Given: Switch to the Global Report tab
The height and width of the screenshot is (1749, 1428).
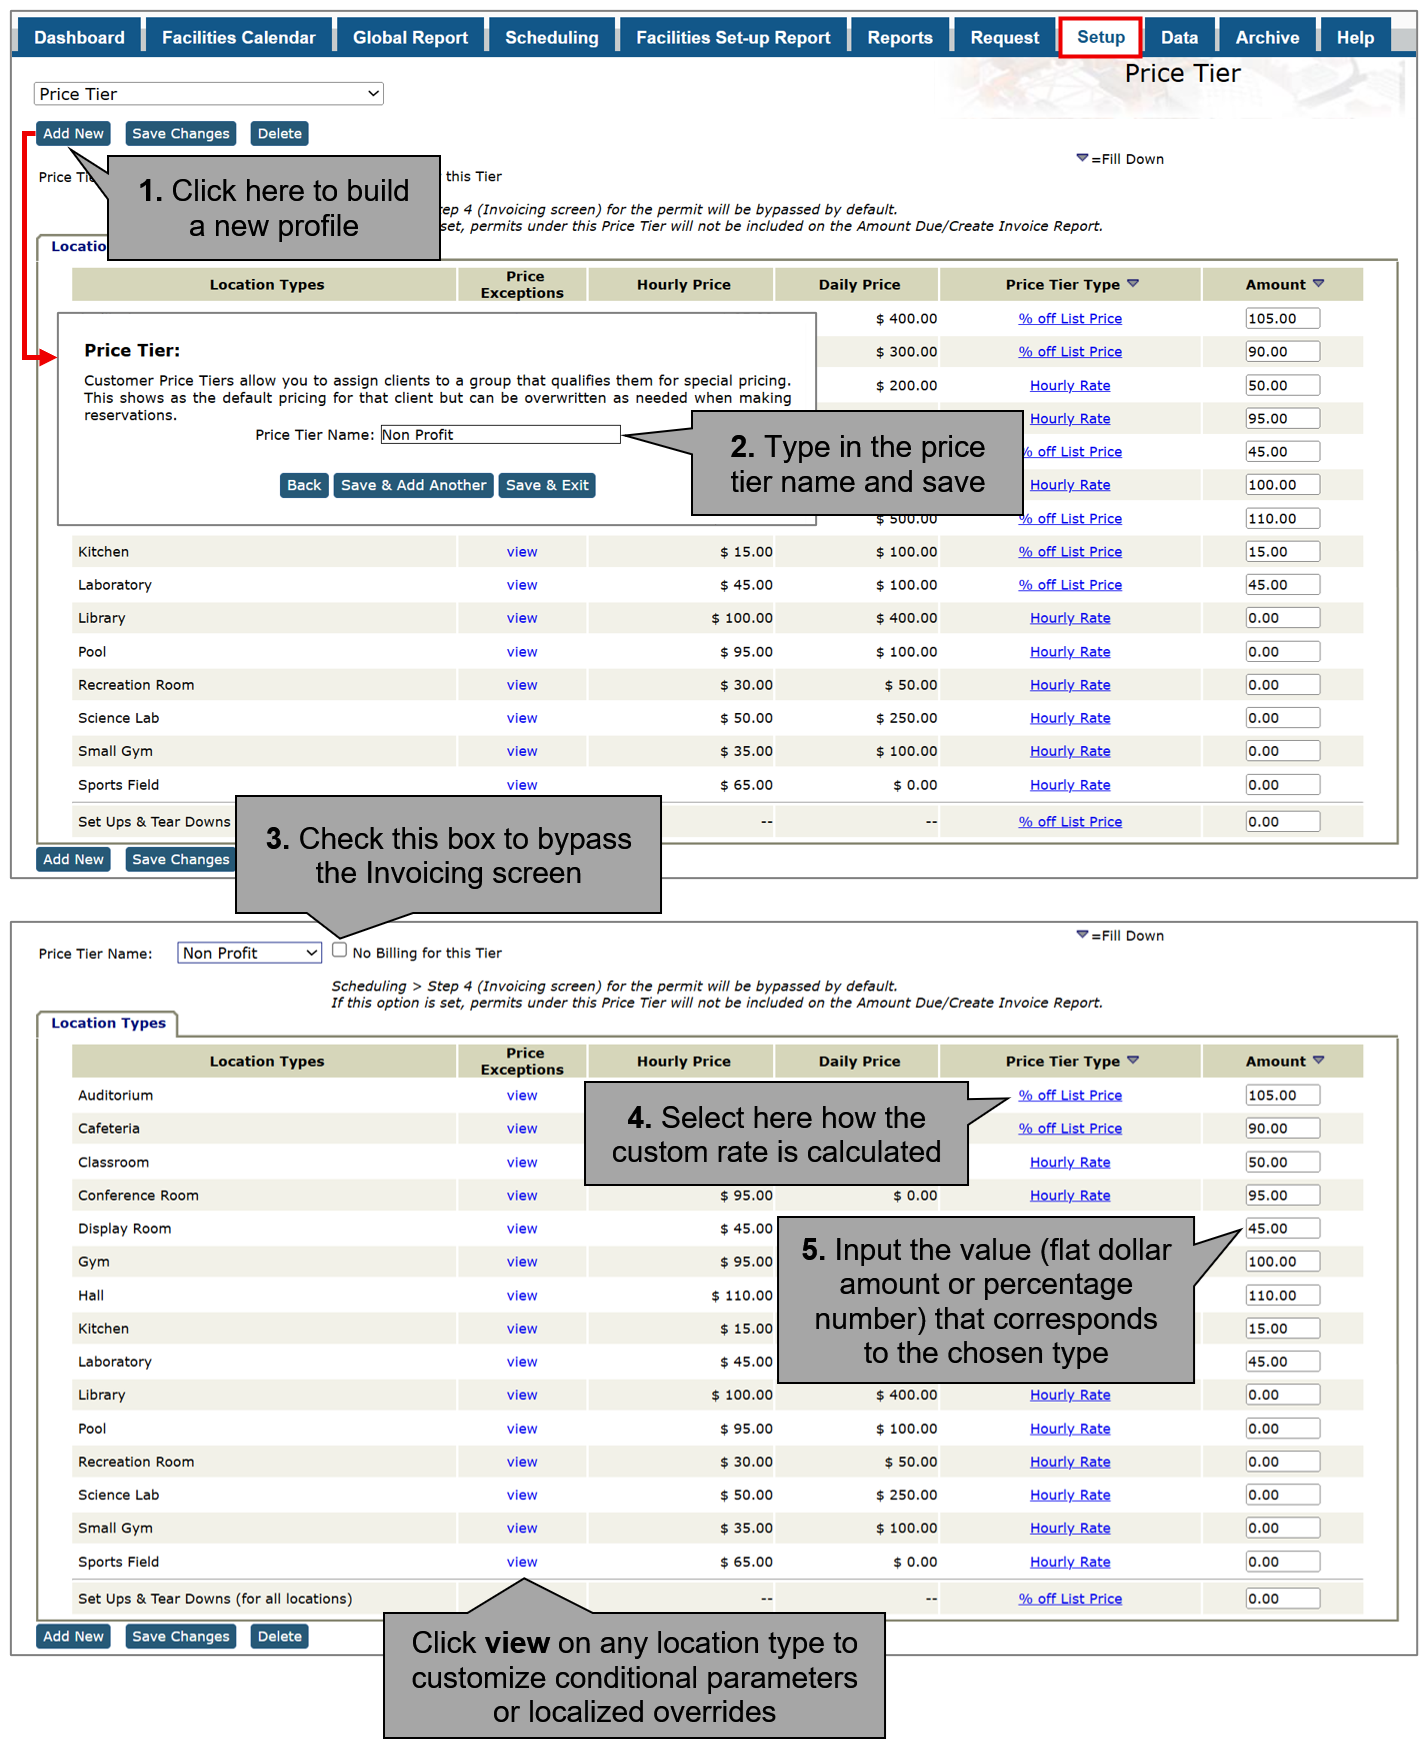Looking at the screenshot, I should 410,38.
